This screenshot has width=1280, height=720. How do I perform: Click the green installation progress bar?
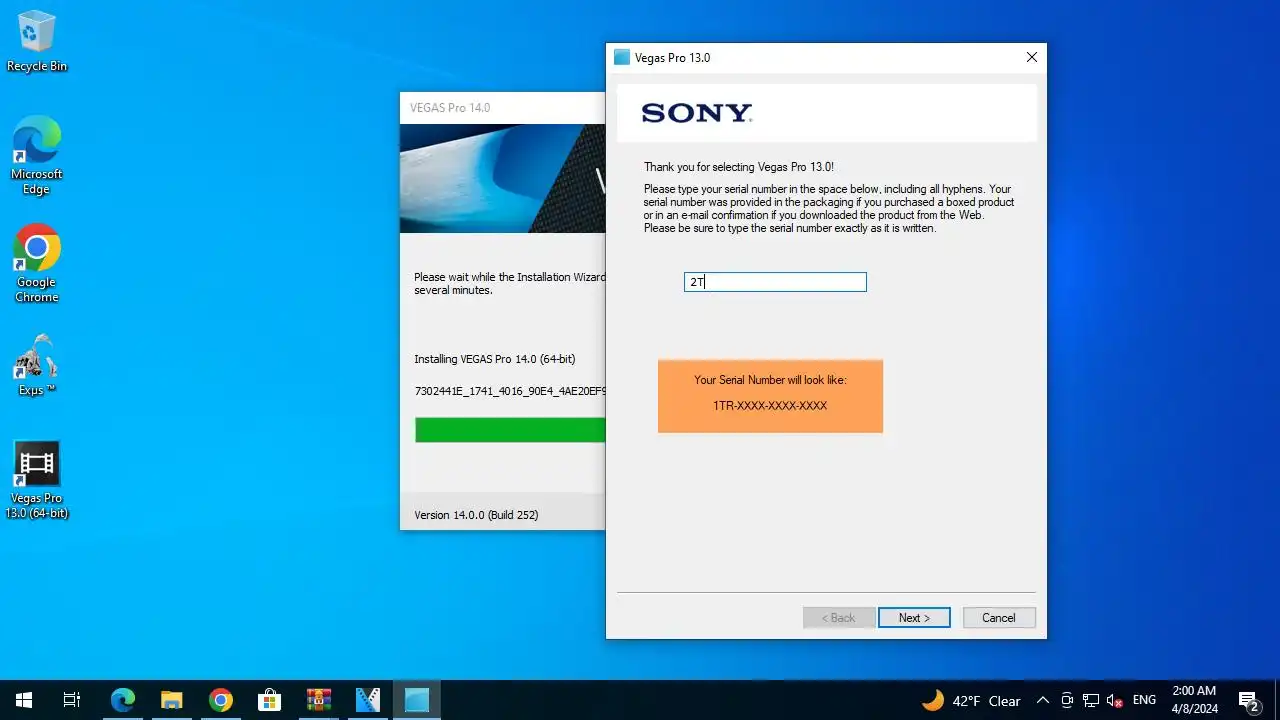[510, 430]
